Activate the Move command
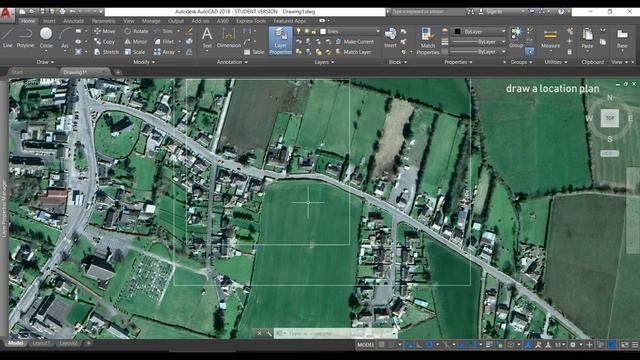The width and height of the screenshot is (640, 360). (x=105, y=31)
